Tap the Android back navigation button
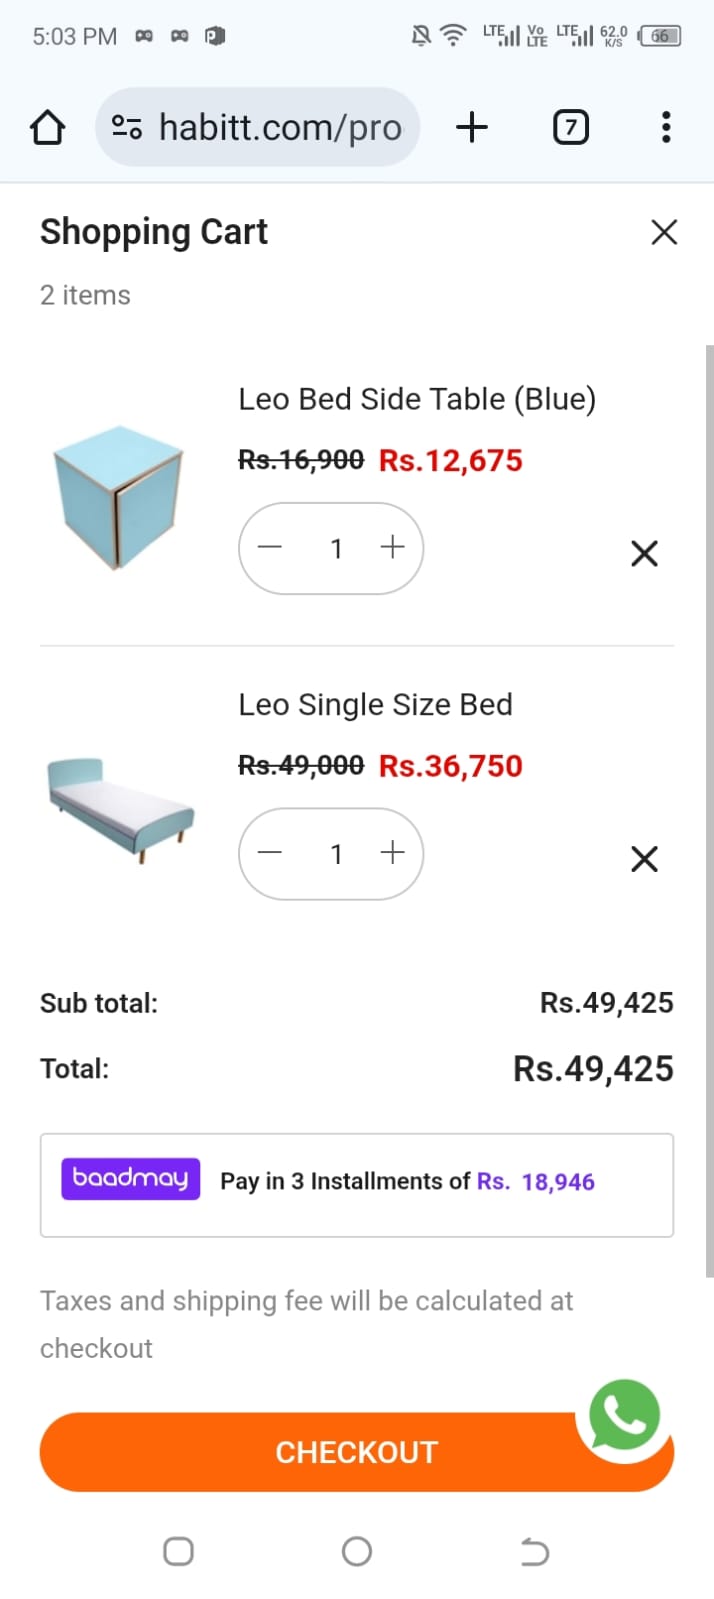714x1599 pixels. coord(534,1551)
